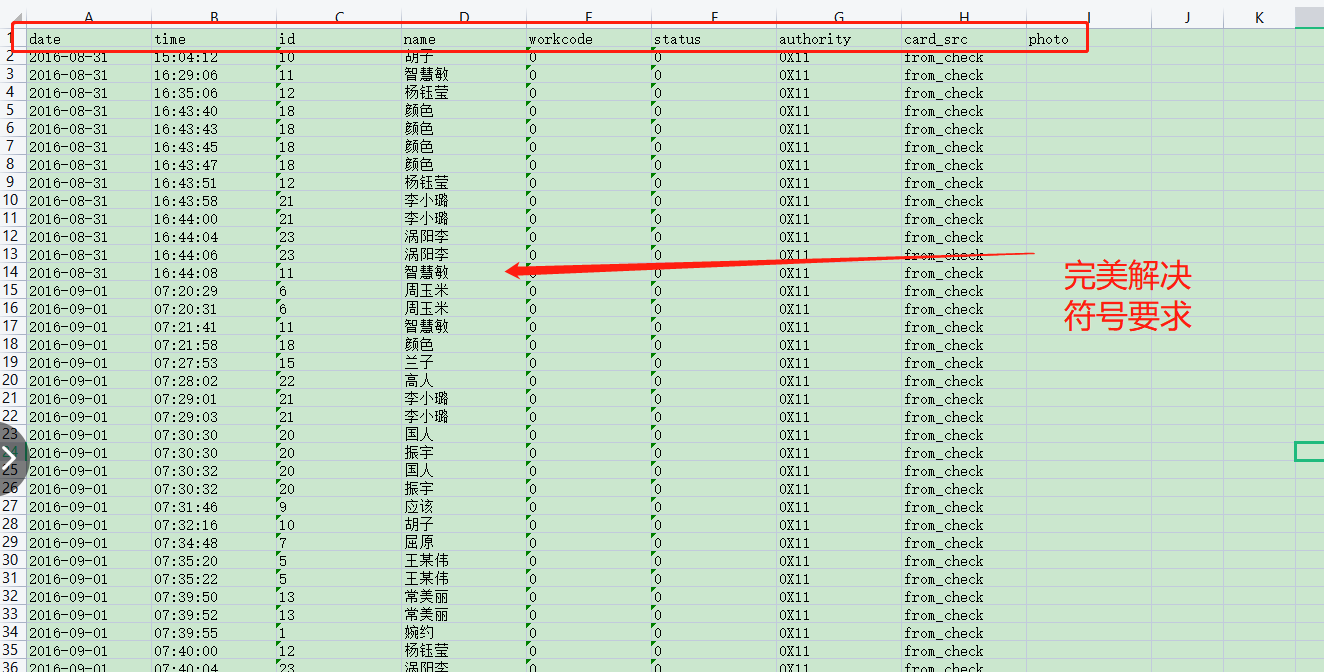Click id cell 1 in 婉约 row
Screen dimensions: 1324x672
tap(339, 633)
